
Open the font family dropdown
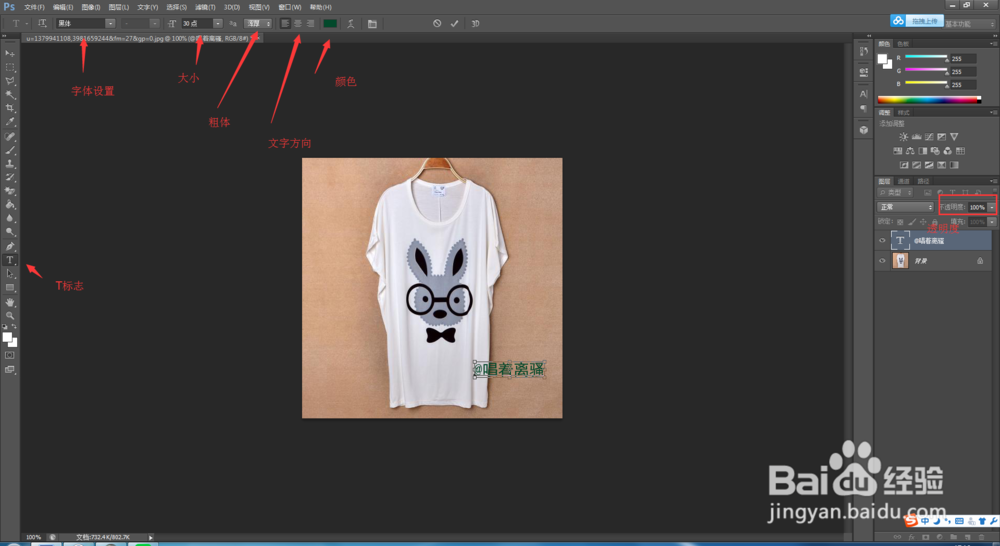(110, 23)
